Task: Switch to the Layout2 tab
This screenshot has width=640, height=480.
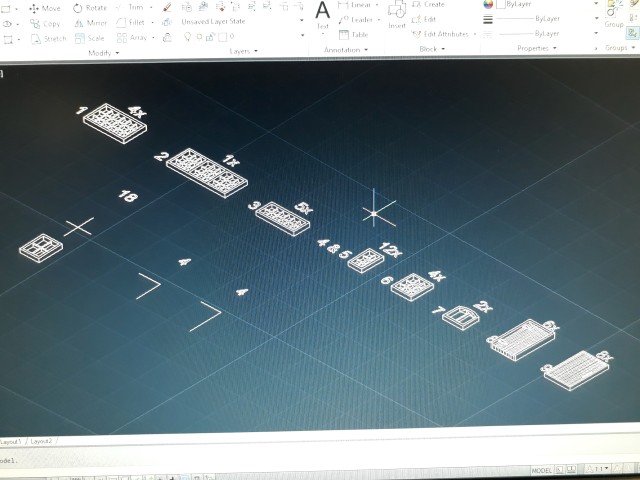Action: click(41, 441)
